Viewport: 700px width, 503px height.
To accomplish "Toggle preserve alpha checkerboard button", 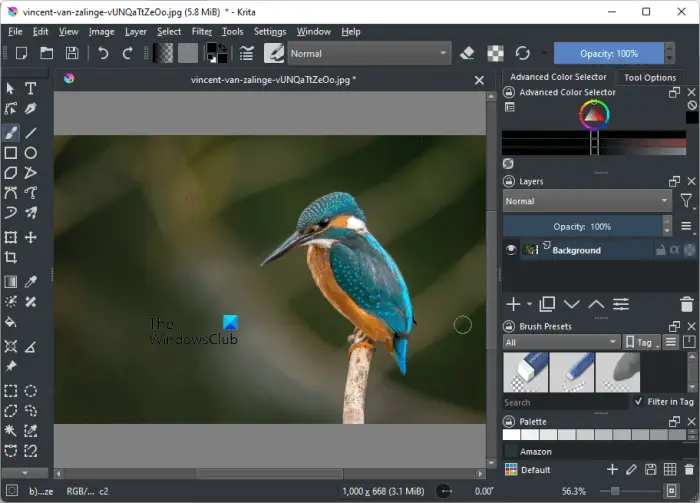I will click(496, 54).
